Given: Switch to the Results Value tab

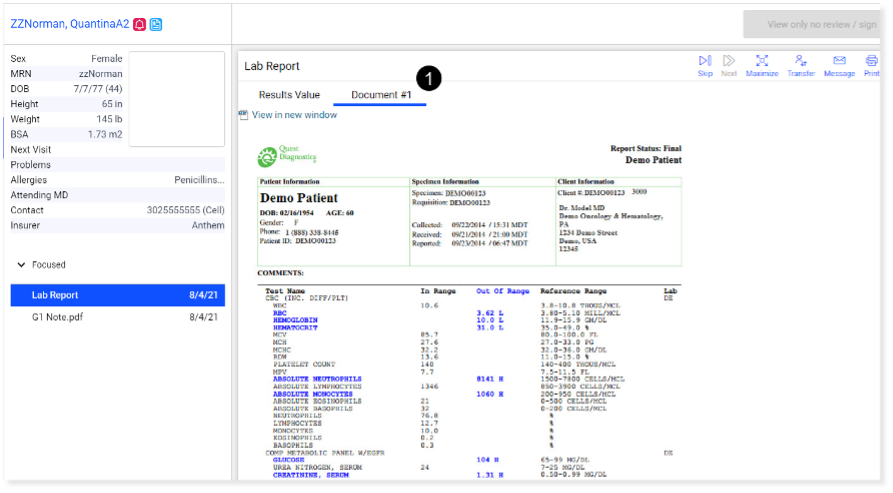Looking at the screenshot, I should pyautogui.click(x=289, y=95).
